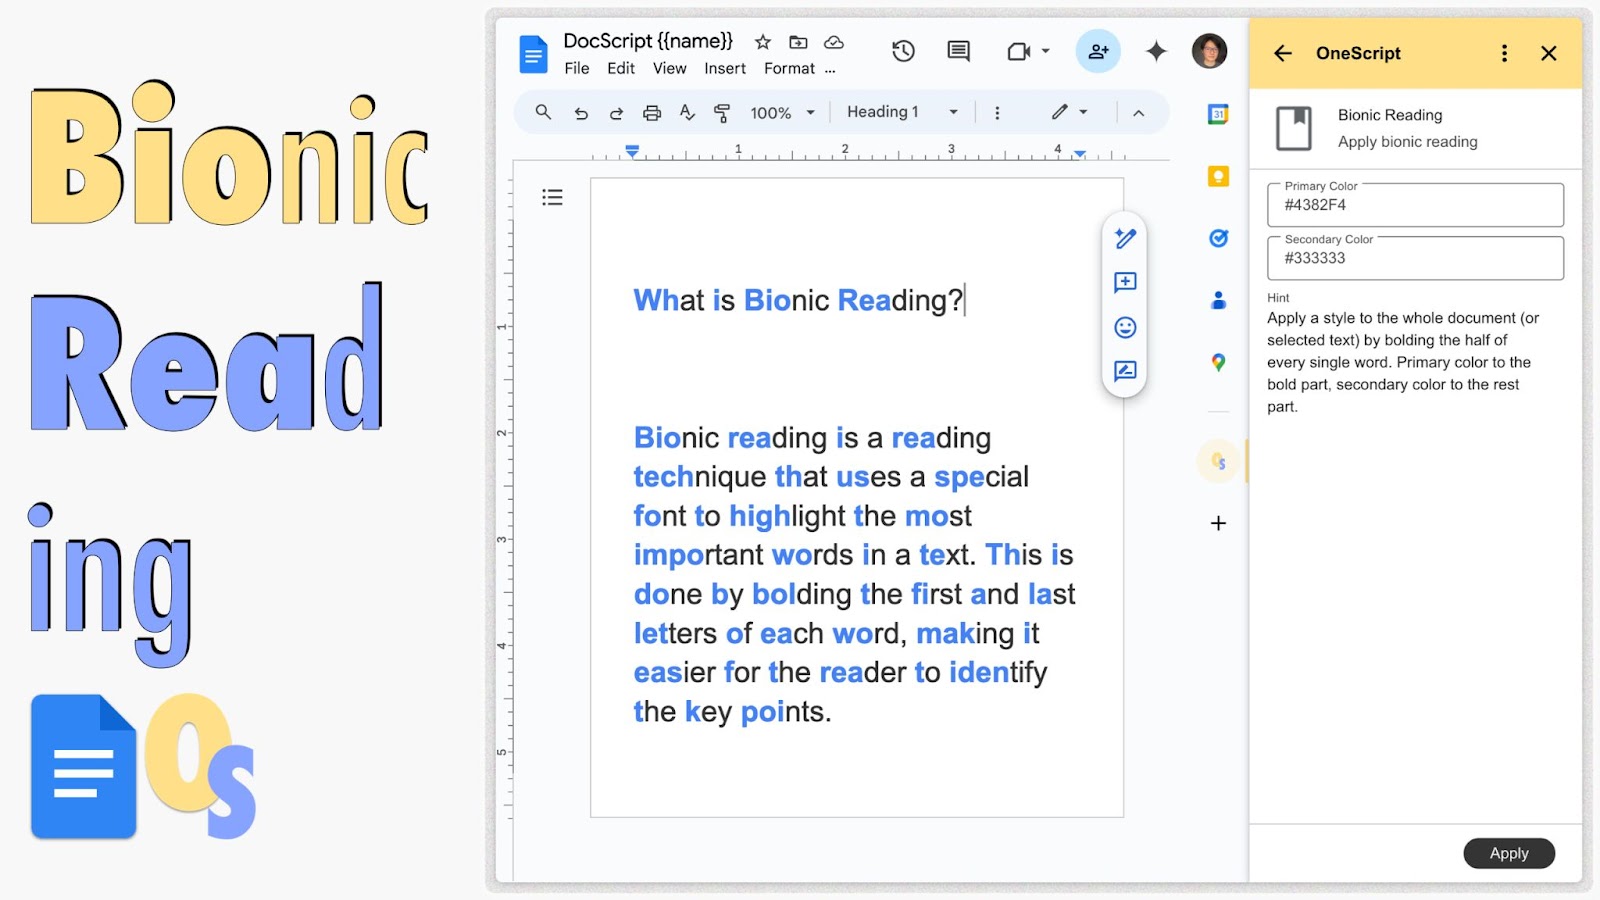This screenshot has width=1600, height=900.
Task: Open the OneScript add-on icon
Action: pos(1218,461)
